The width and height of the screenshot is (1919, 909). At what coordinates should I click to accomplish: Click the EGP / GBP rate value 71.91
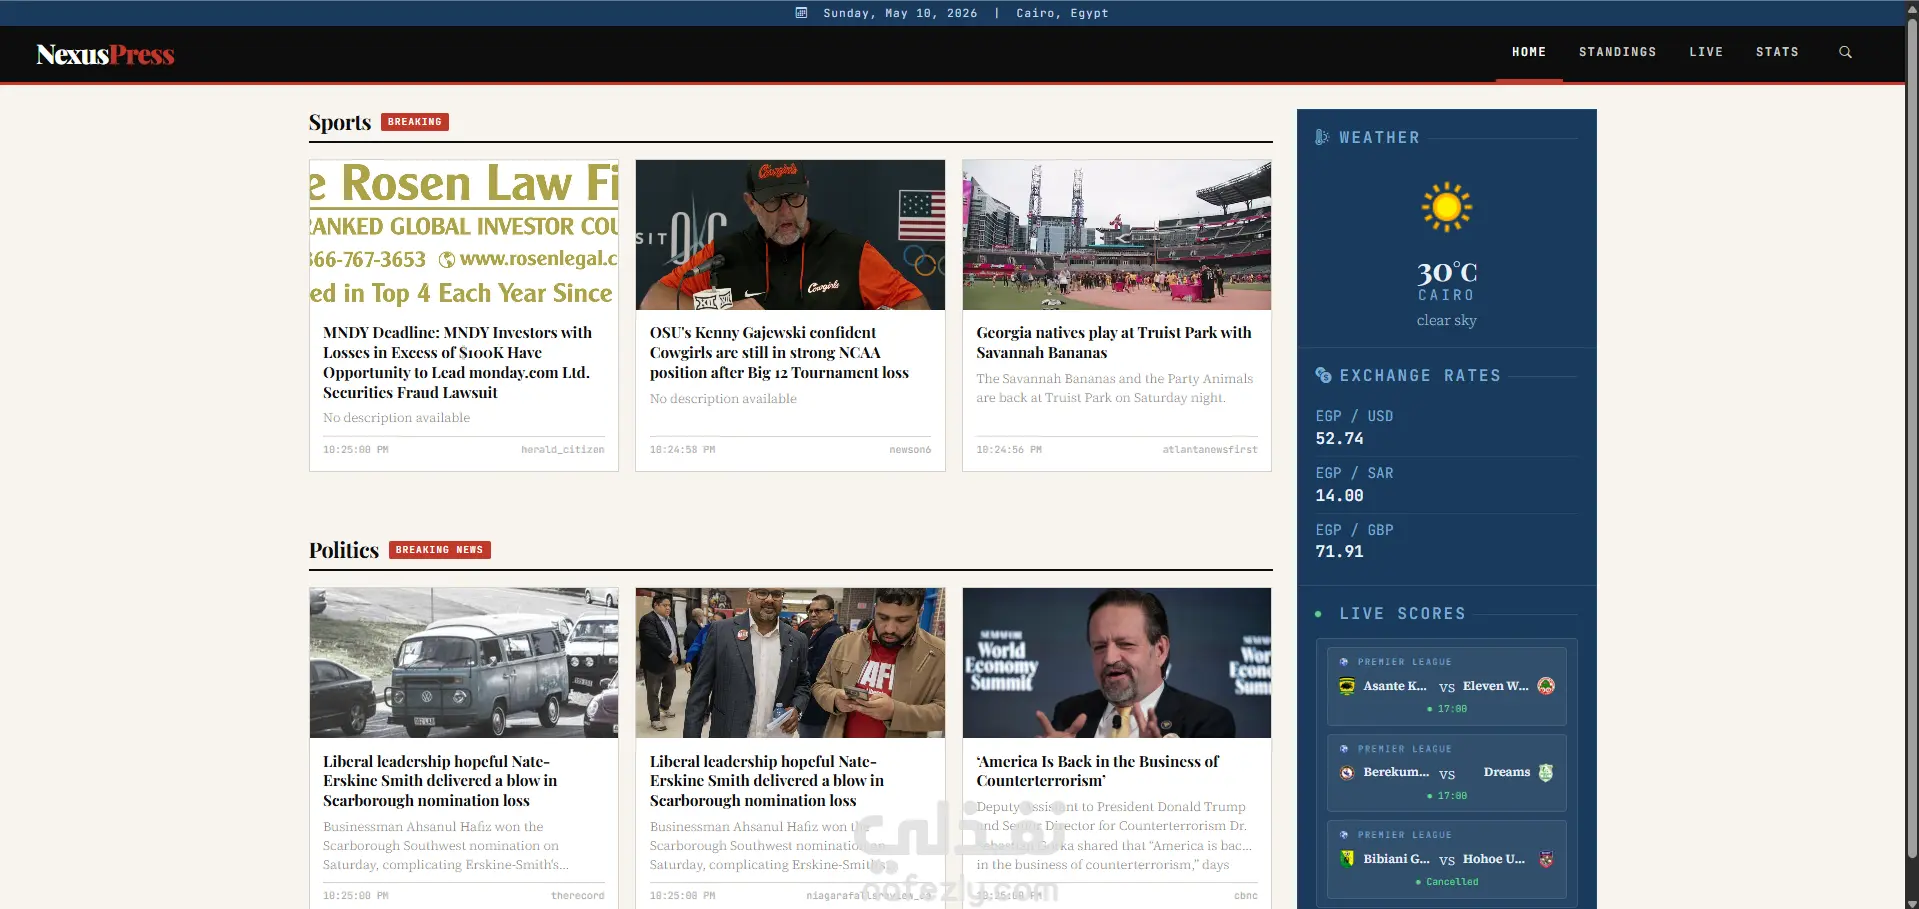(1339, 551)
